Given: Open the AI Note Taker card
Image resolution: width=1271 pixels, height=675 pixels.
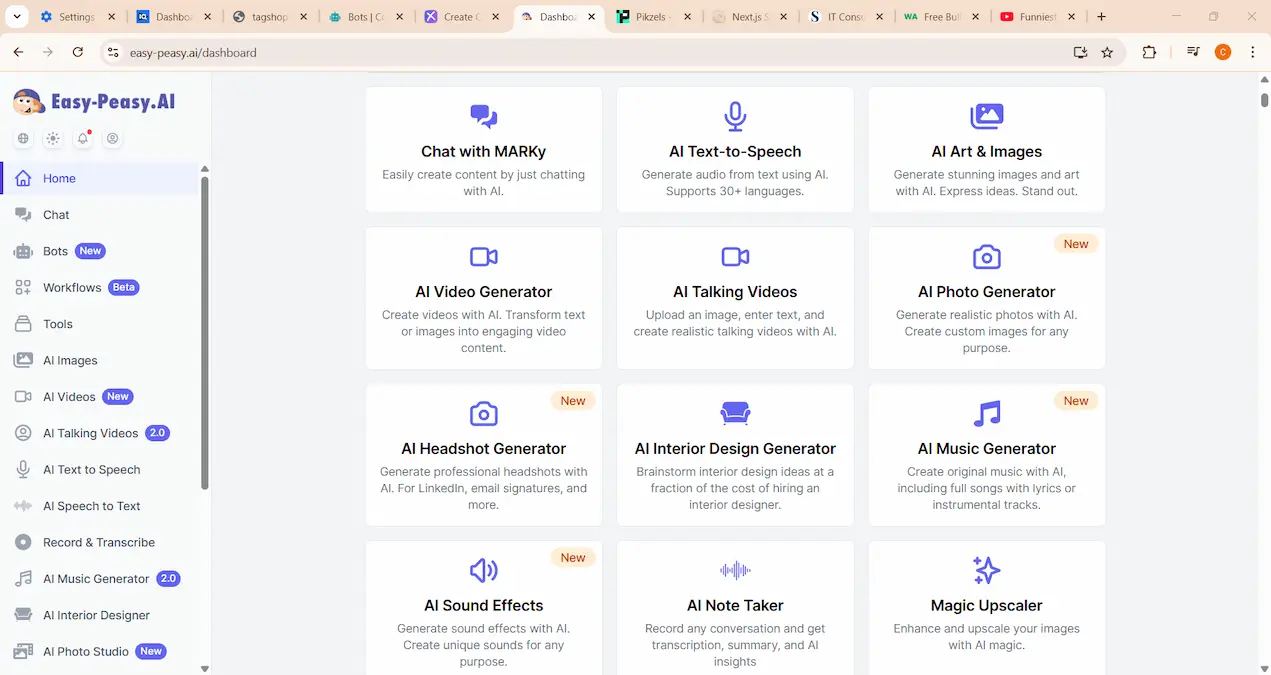Looking at the screenshot, I should (x=735, y=608).
